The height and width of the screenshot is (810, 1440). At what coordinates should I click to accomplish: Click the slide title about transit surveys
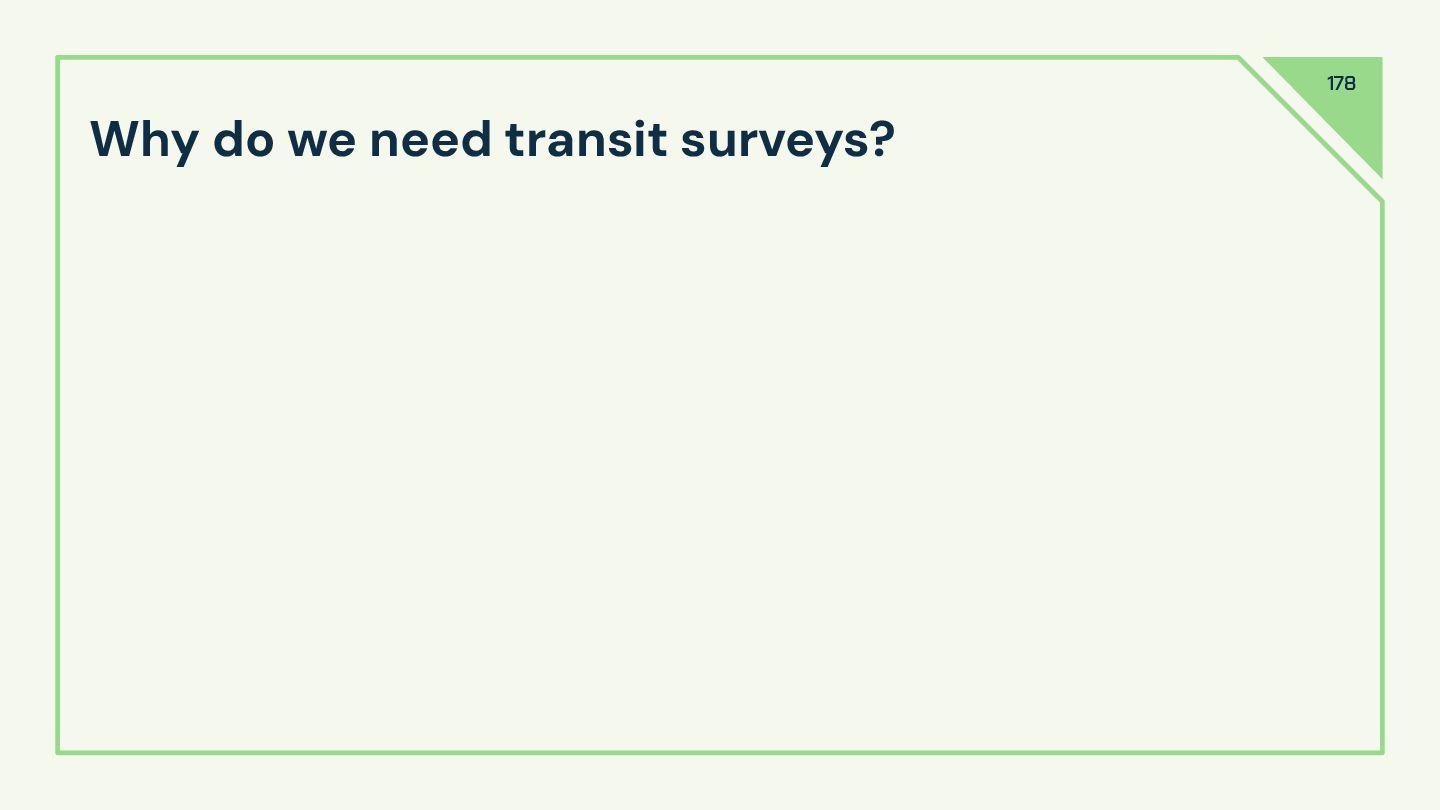coord(492,139)
